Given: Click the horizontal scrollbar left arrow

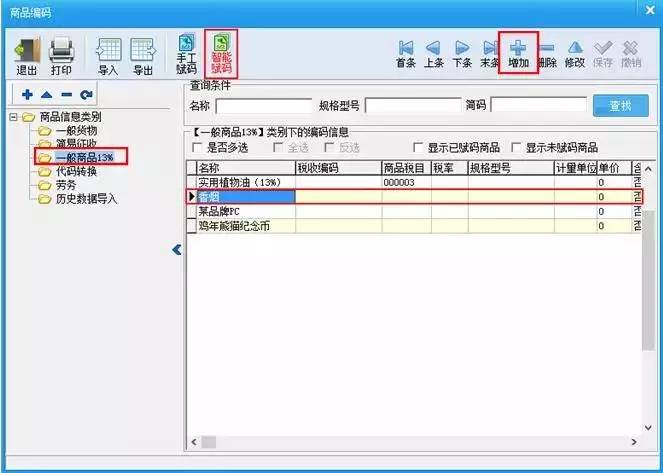Looking at the screenshot, I should (x=194, y=442).
